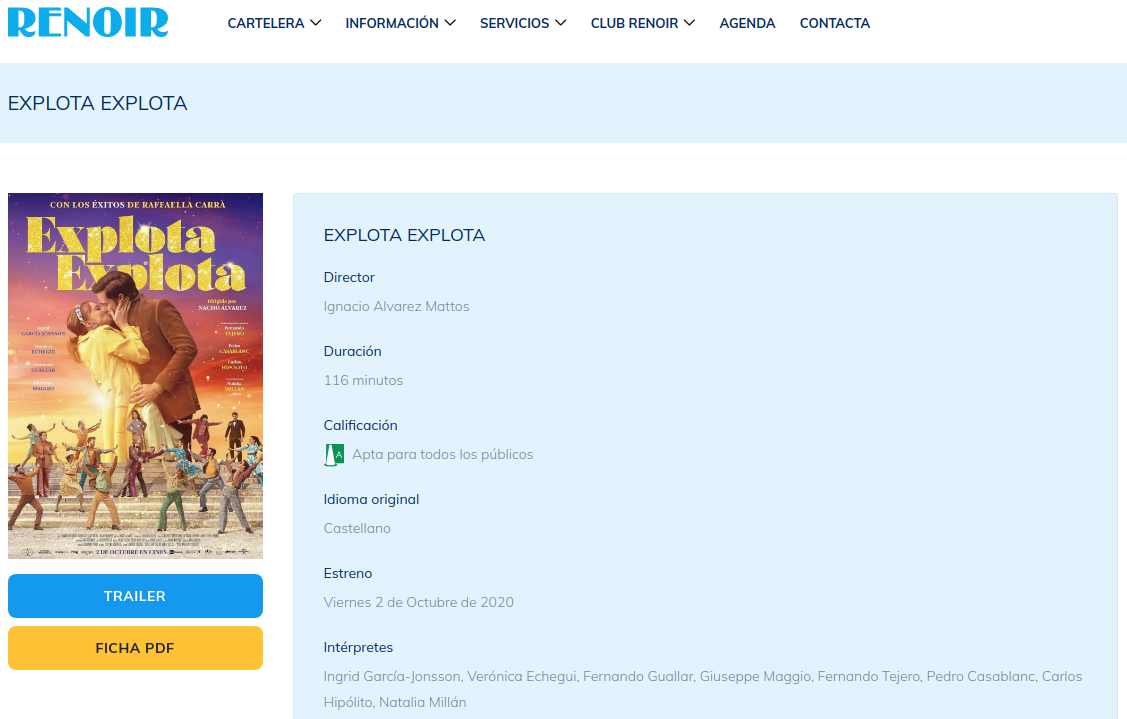1127x719 pixels.
Task: Click the Explota Explota title in info card
Action: 405,235
